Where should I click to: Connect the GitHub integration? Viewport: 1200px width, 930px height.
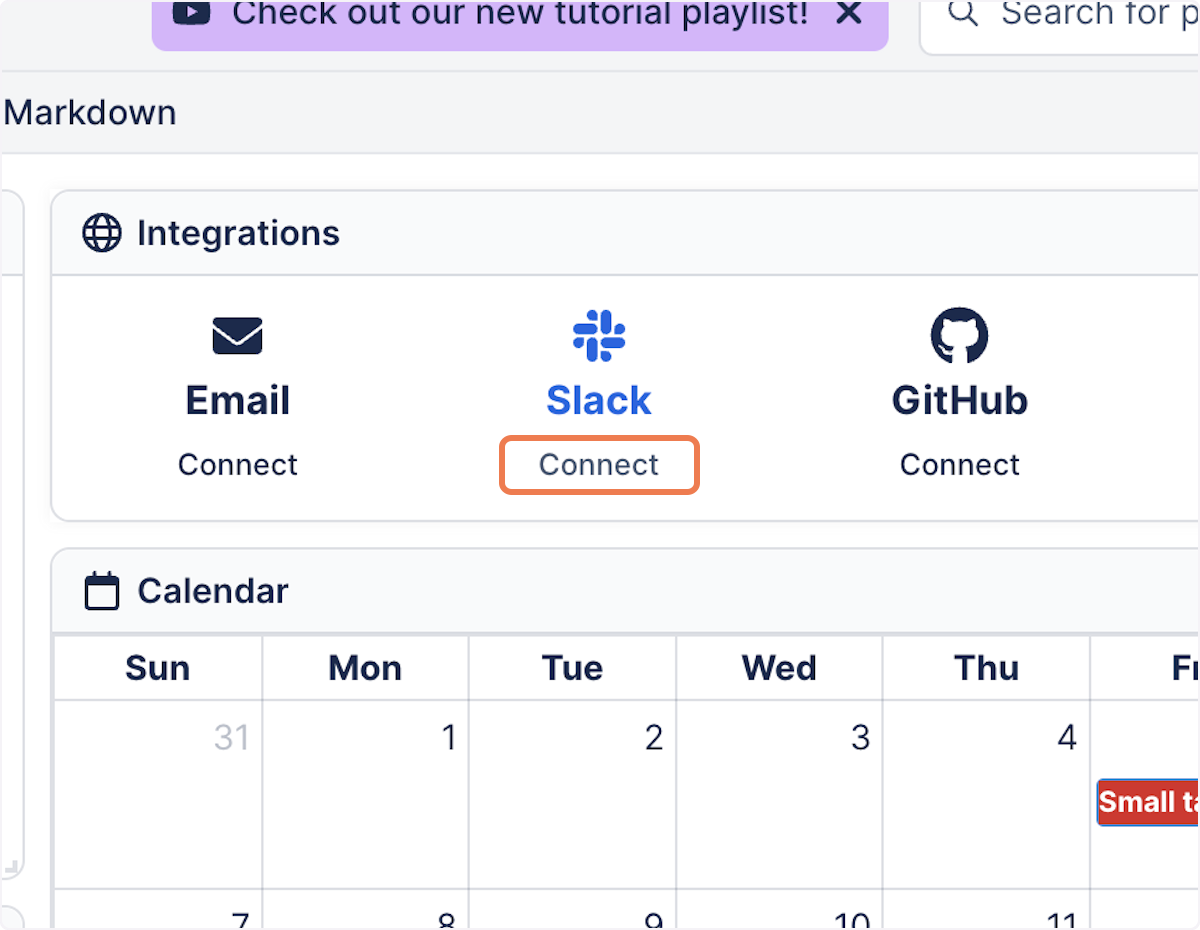point(960,465)
